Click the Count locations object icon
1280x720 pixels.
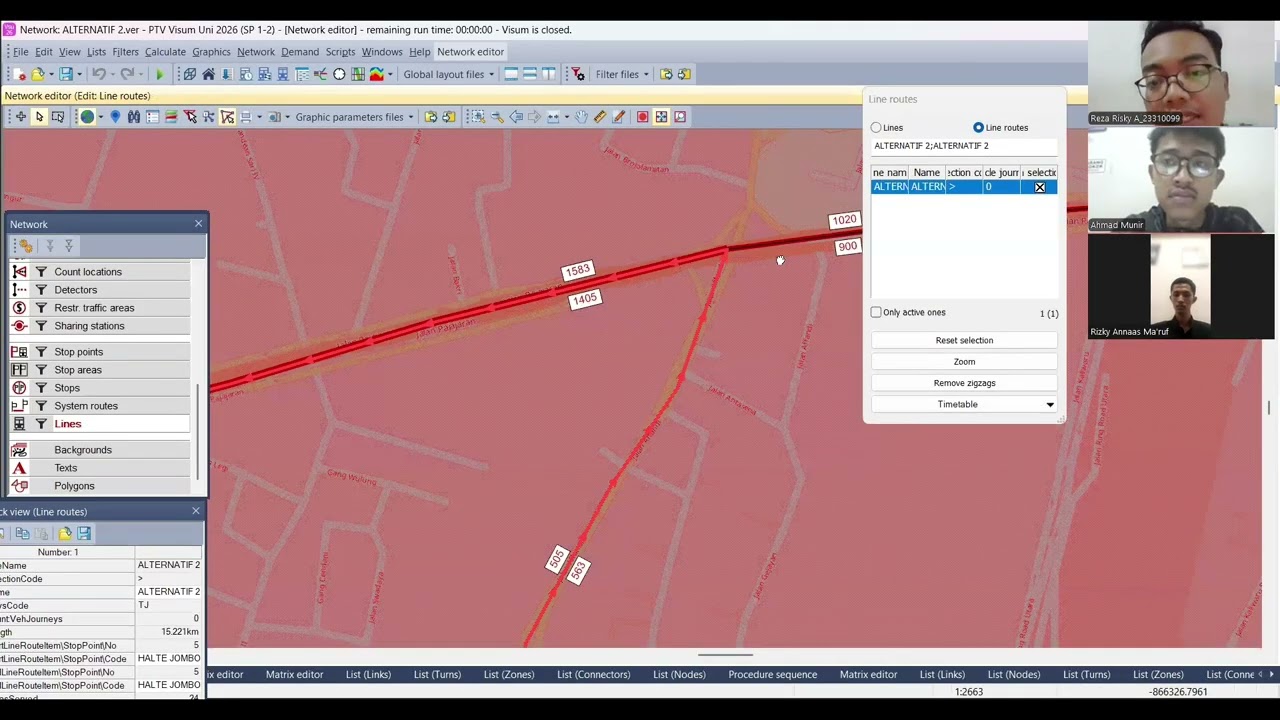[19, 272]
